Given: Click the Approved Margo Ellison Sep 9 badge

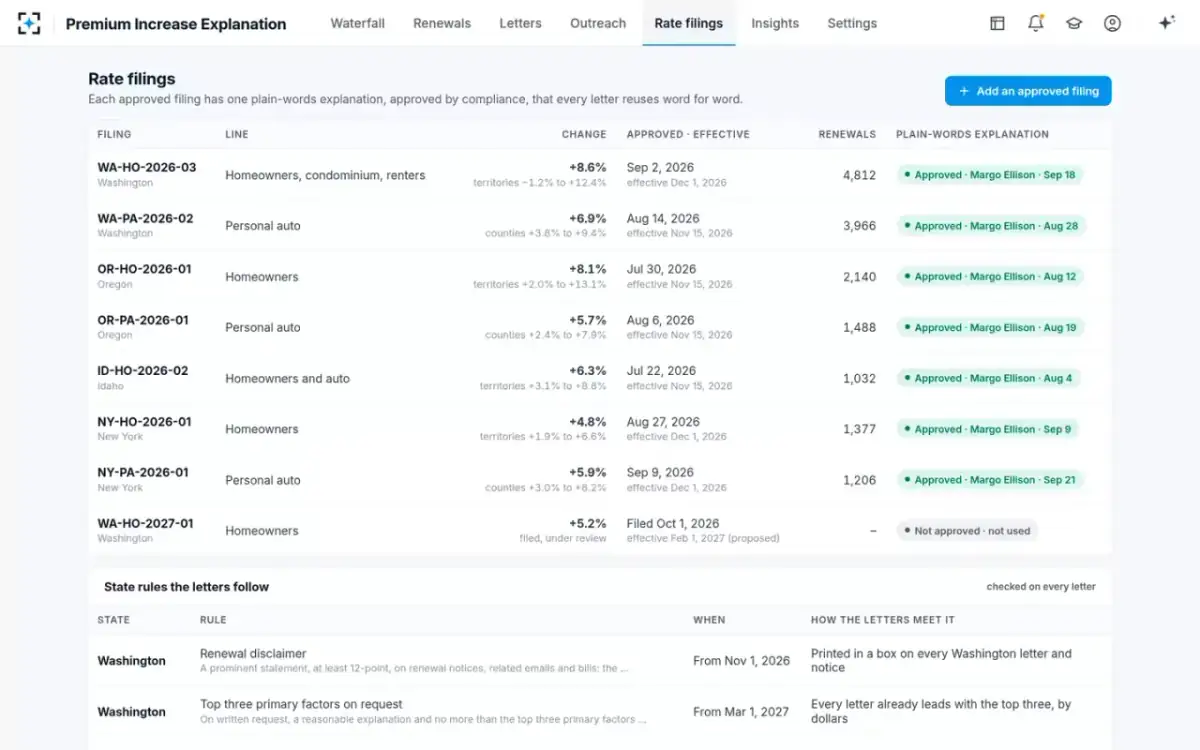Looking at the screenshot, I should [x=988, y=429].
